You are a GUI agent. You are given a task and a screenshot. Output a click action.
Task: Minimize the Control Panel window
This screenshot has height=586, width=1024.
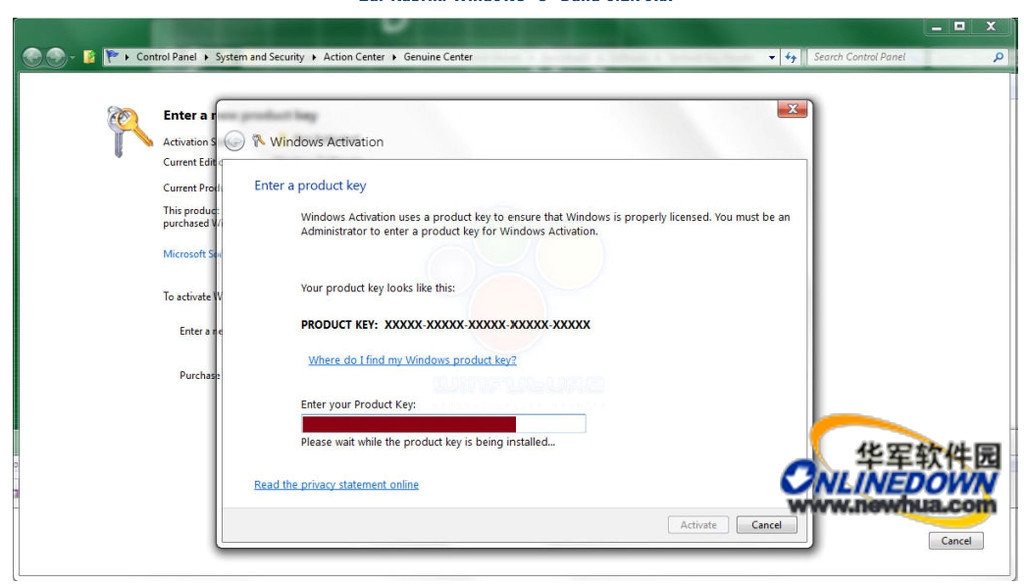(x=936, y=27)
